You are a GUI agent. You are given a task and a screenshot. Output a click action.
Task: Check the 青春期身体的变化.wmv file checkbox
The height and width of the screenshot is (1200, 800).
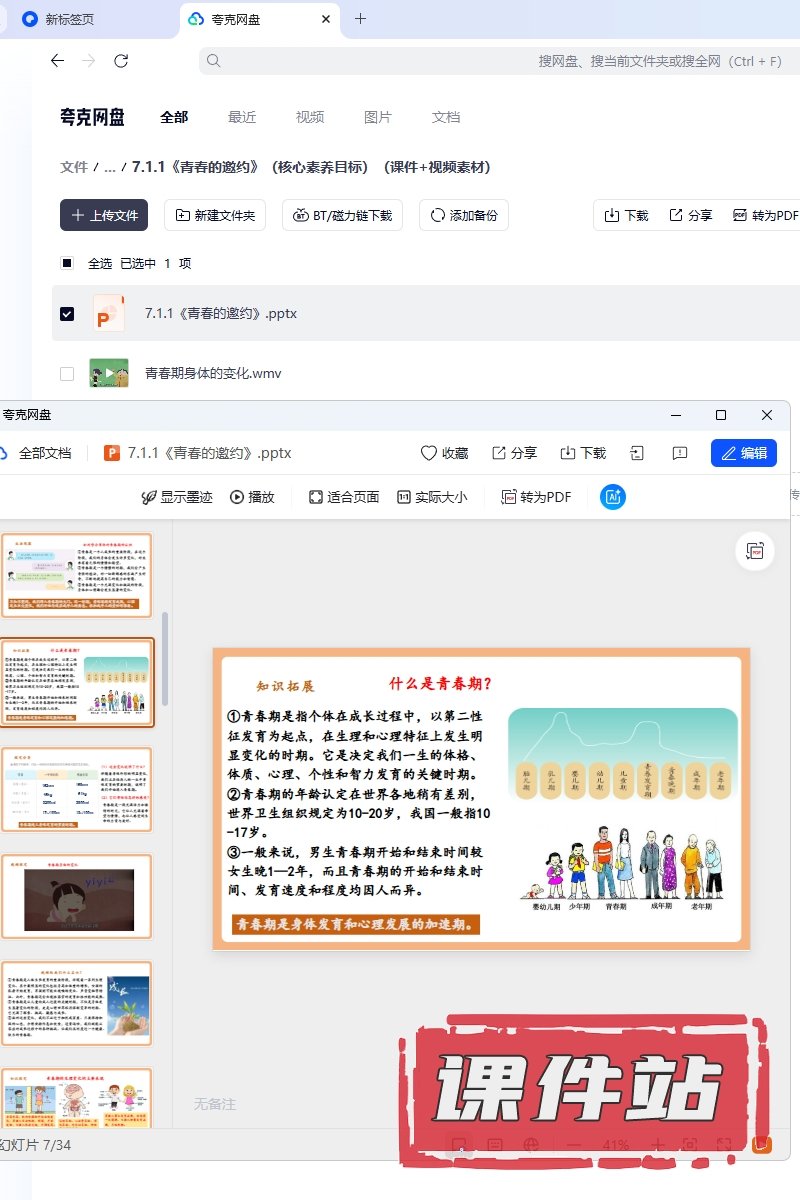67,374
